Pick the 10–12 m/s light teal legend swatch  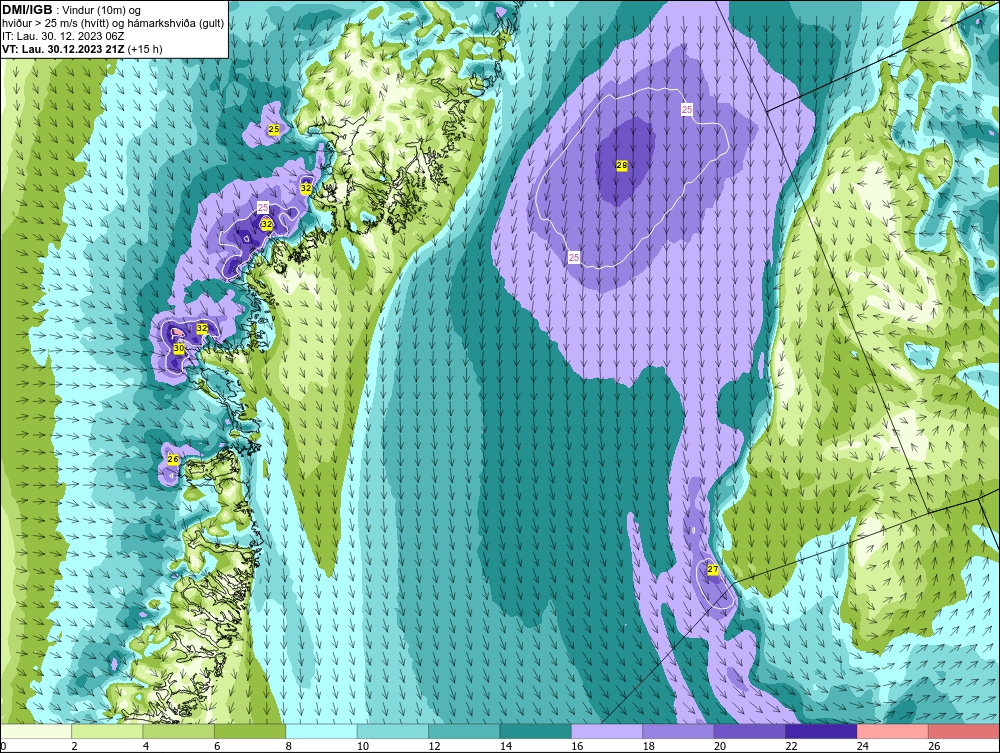click(x=393, y=731)
